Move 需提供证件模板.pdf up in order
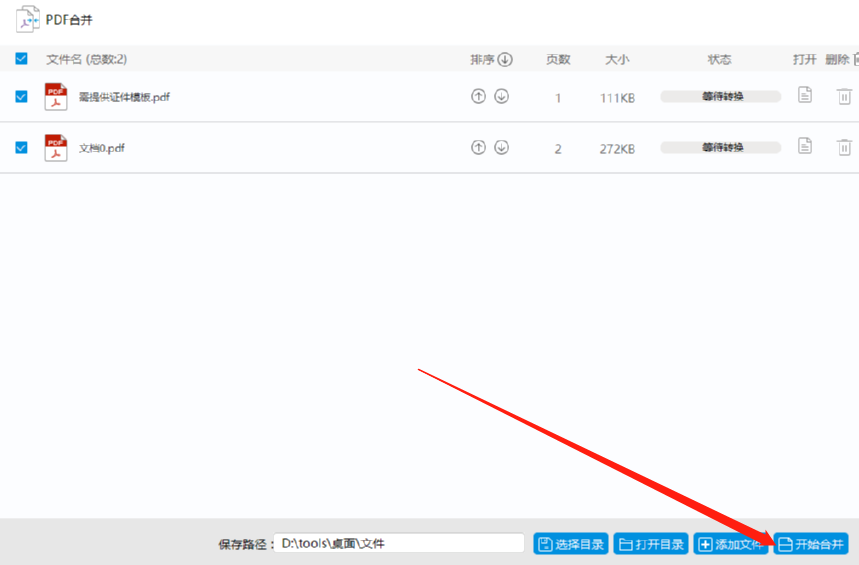859x565 pixels. point(478,96)
